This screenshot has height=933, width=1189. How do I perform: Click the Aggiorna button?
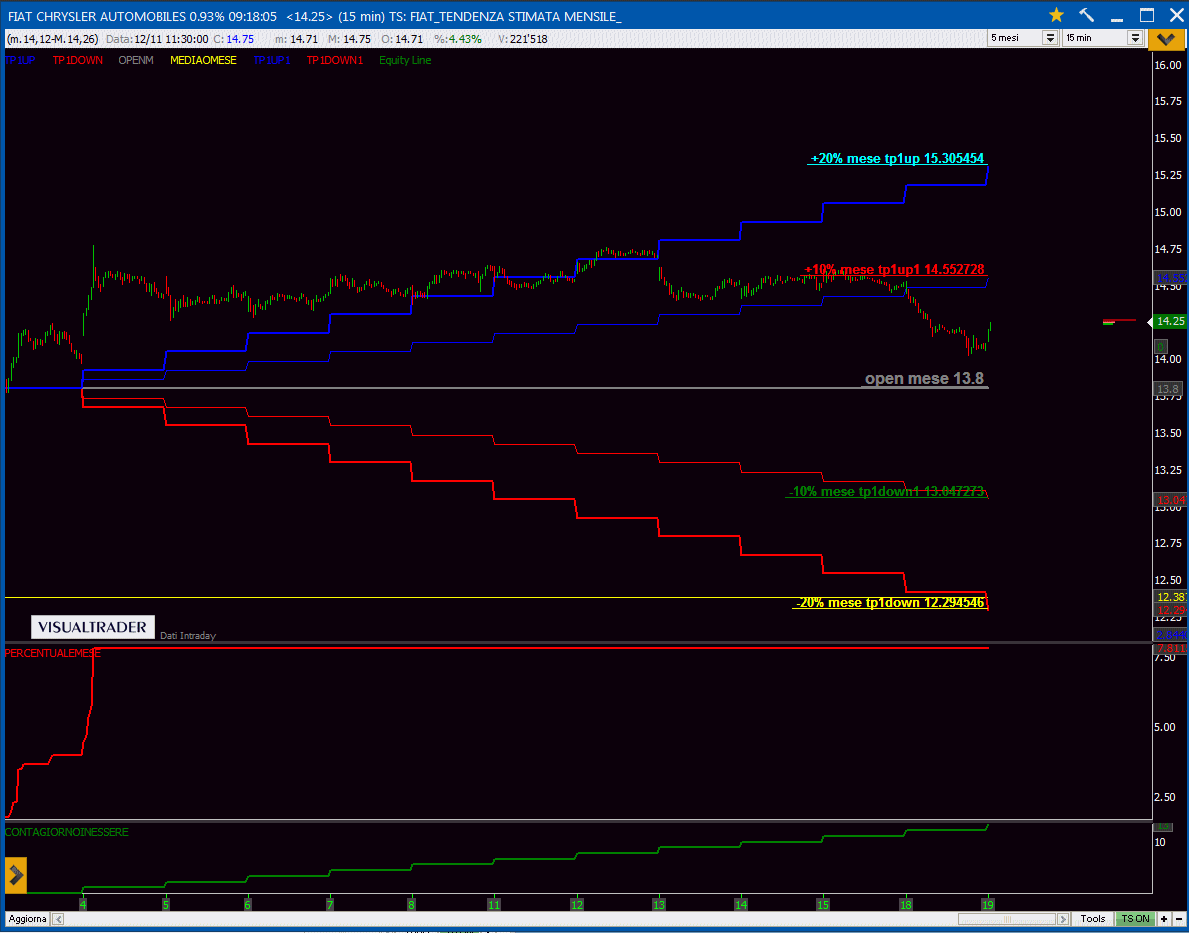click(x=27, y=919)
